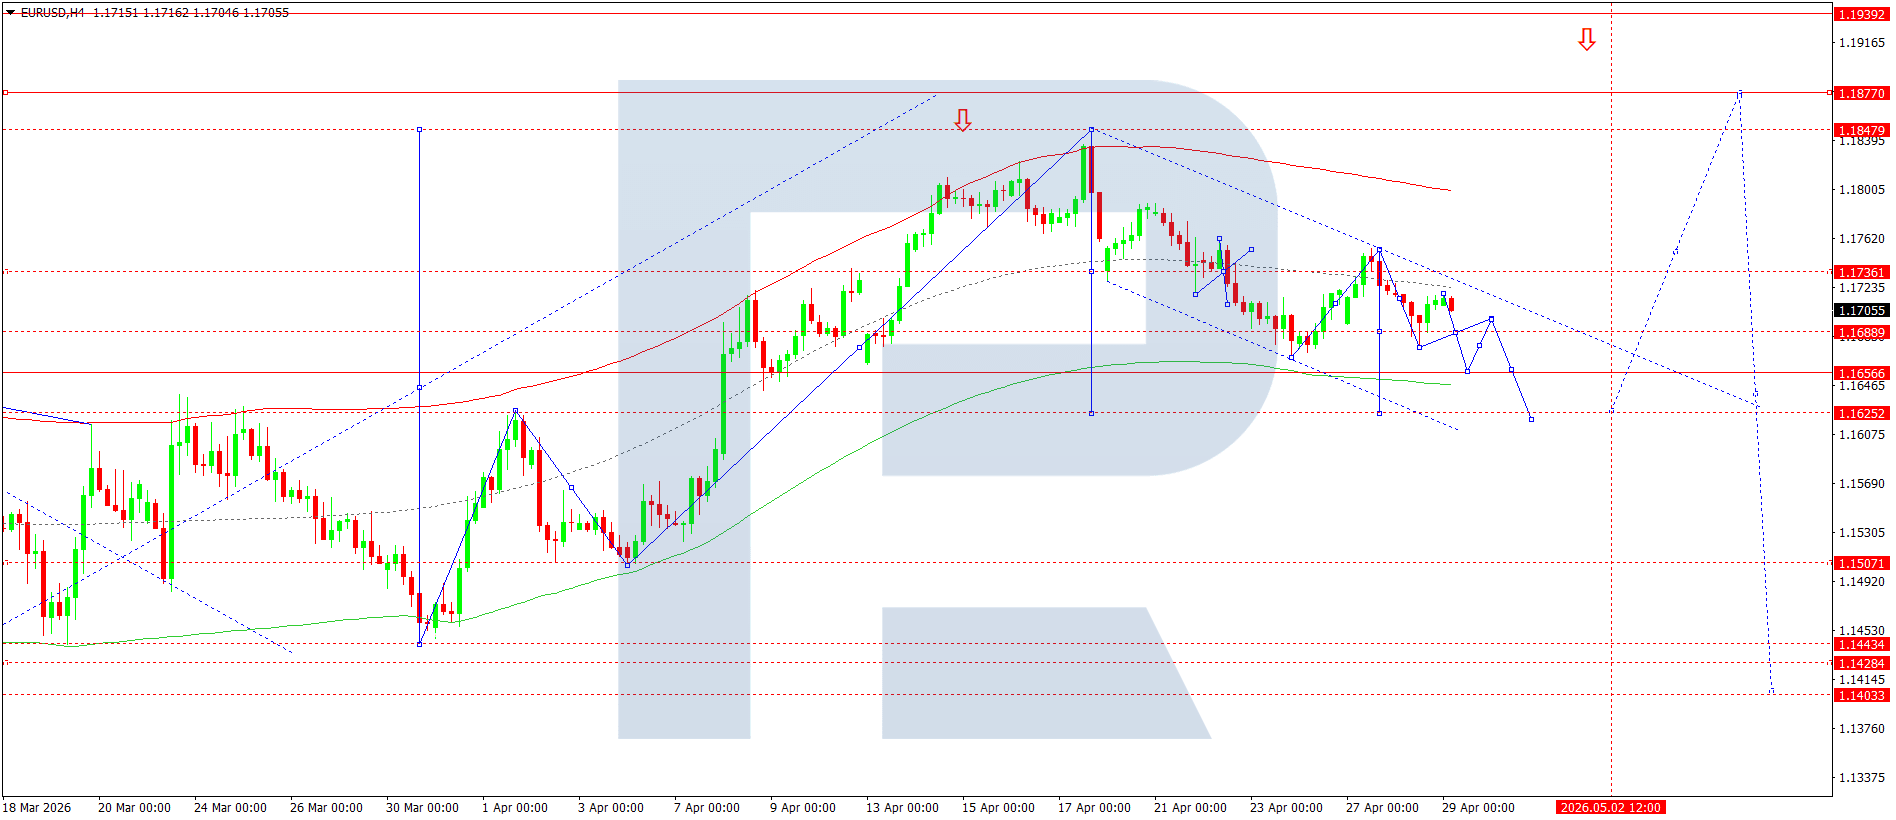Click the 1.16889 level price tag
The image size is (1896, 820).
click(x=1861, y=333)
